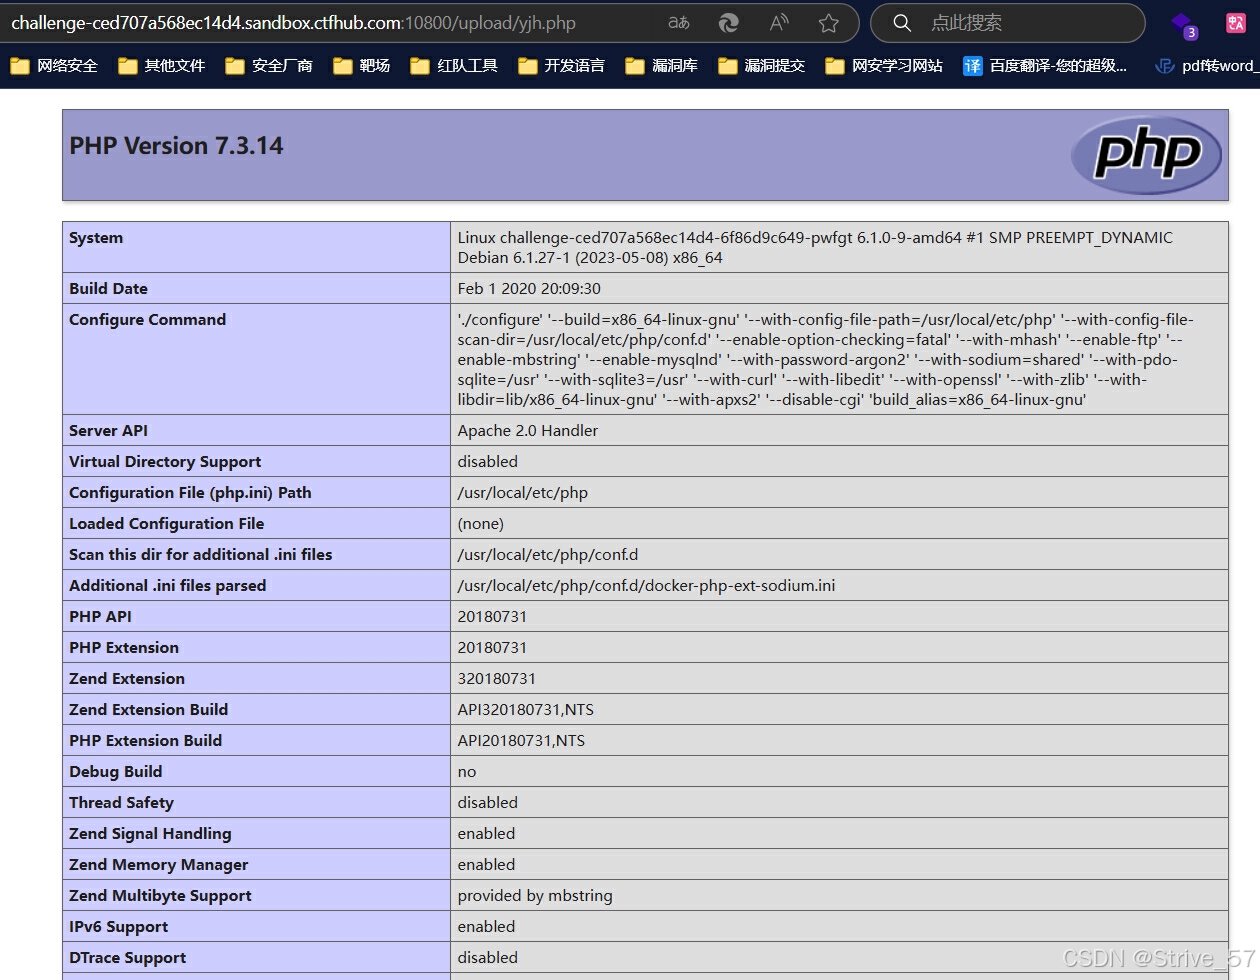Screen dimensions: 1260x980
Task: Click the Configure Command label
Action: [x=147, y=320]
